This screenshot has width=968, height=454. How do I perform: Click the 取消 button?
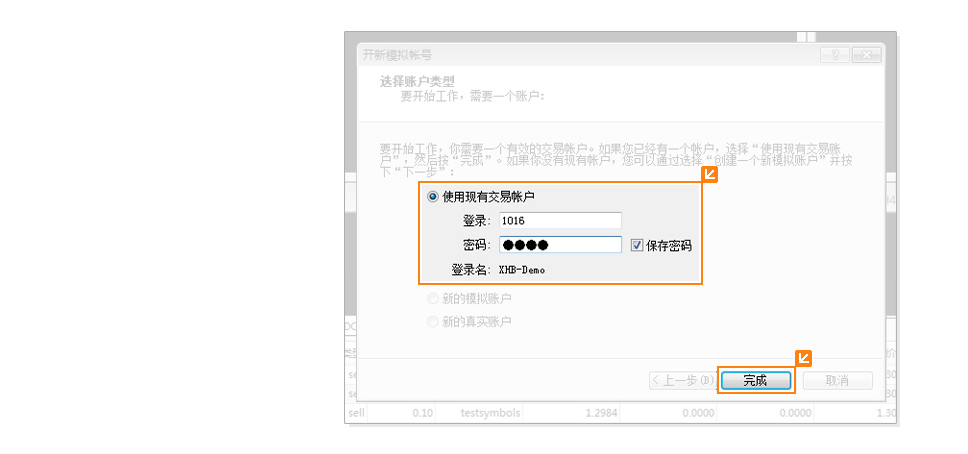pos(837,381)
